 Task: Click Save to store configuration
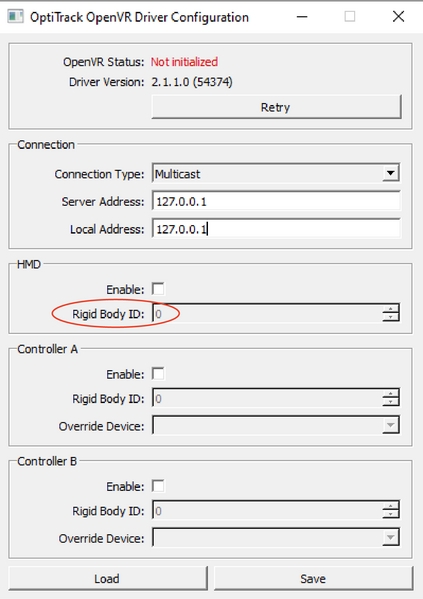[313, 578]
